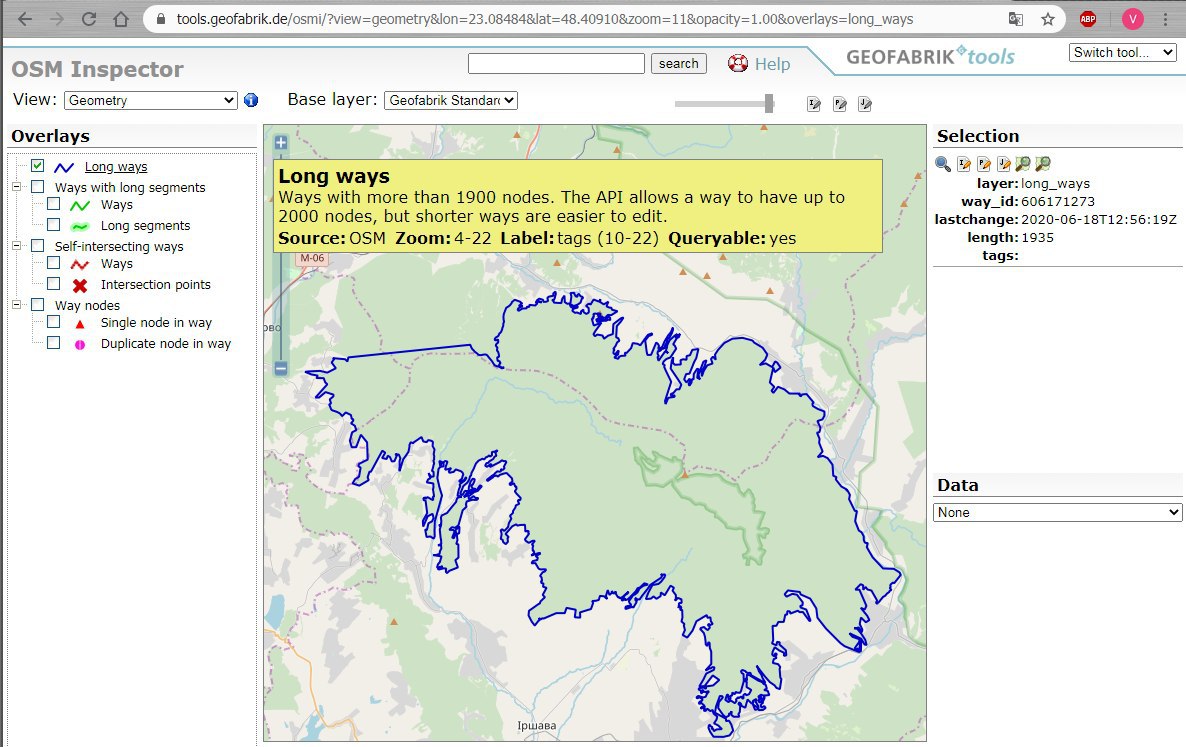Tick the Self-intersecting ways group checkbox
This screenshot has height=747, width=1186.
pos(38,245)
